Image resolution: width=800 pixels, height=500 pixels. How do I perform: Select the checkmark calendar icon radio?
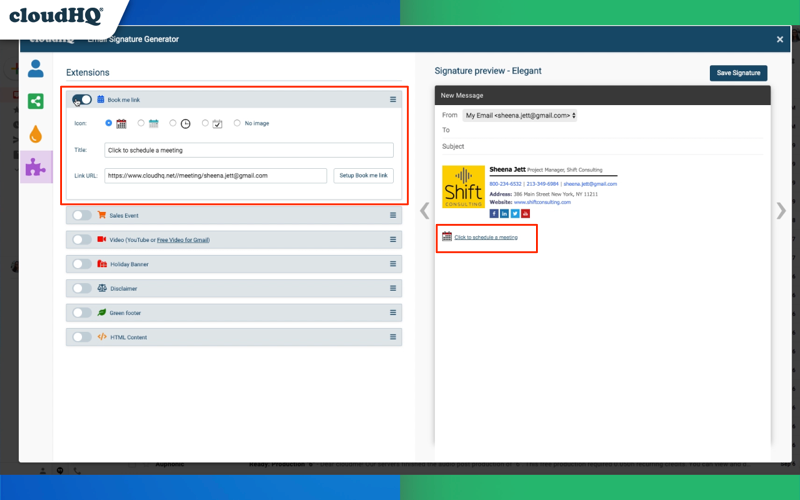[x=205, y=123]
